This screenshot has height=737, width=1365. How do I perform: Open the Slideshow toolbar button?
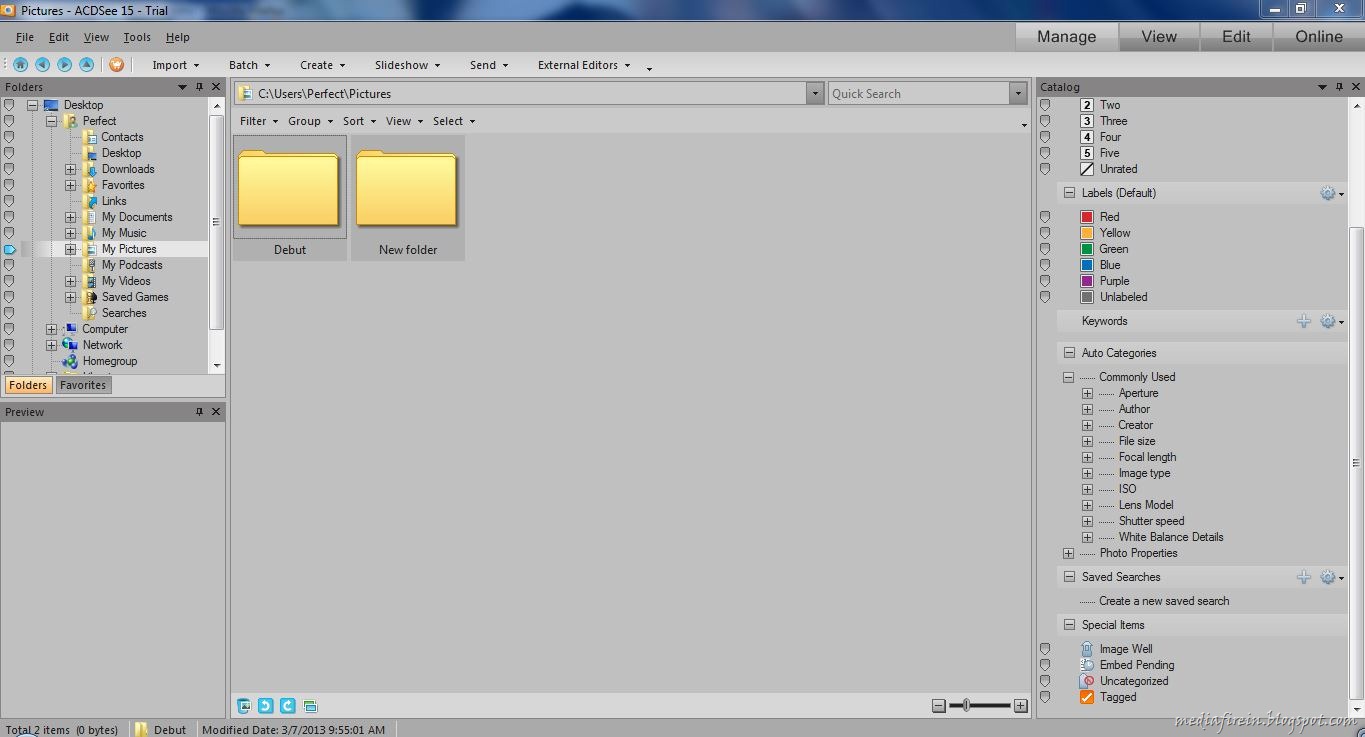[x=407, y=65]
